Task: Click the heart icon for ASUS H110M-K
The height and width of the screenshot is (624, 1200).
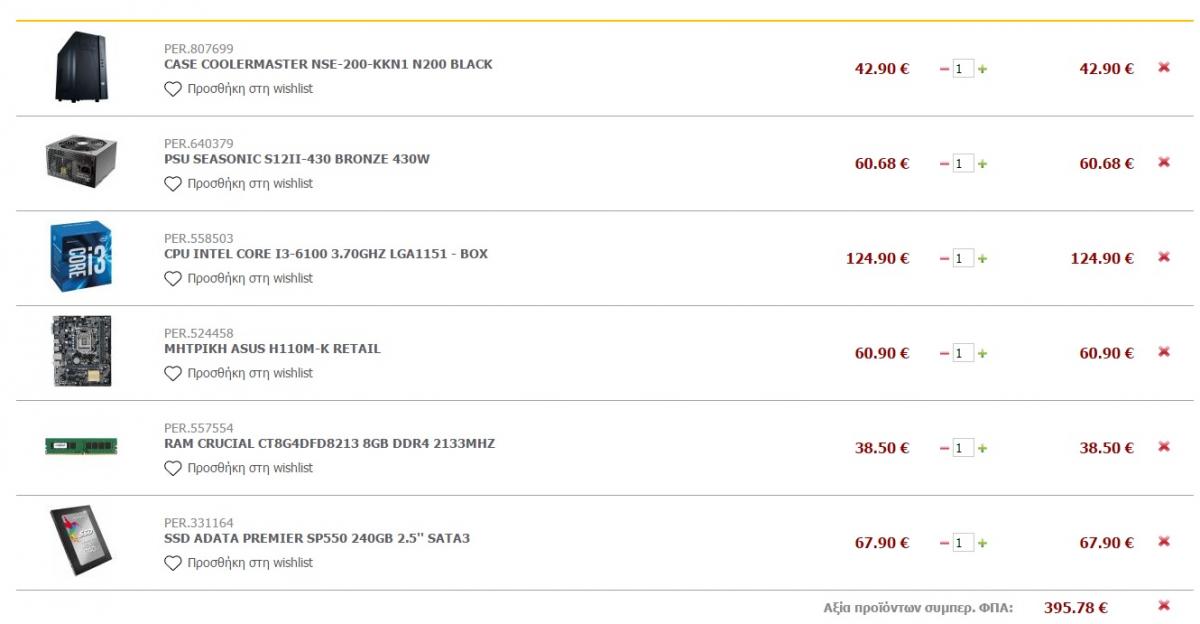Action: click(x=173, y=373)
